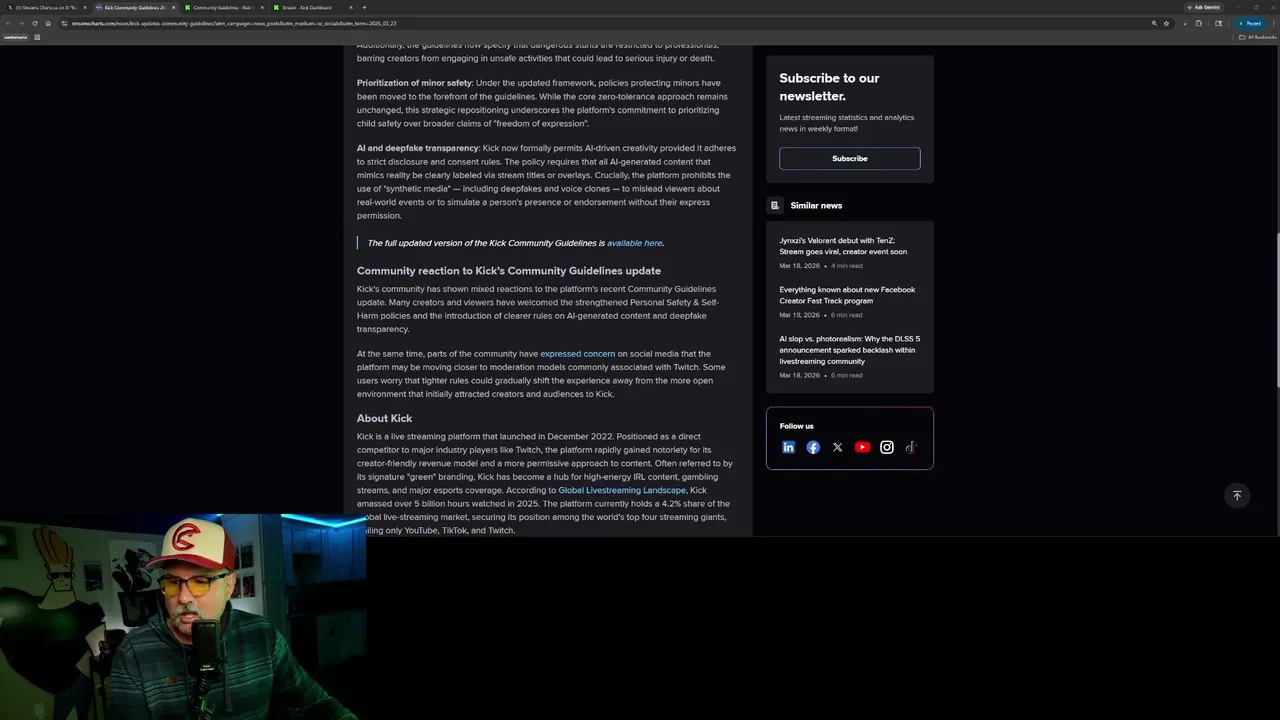This screenshot has width=1280, height=720.
Task: Click the 'AI and deepfake transparency' bold text
Action: pos(418,148)
